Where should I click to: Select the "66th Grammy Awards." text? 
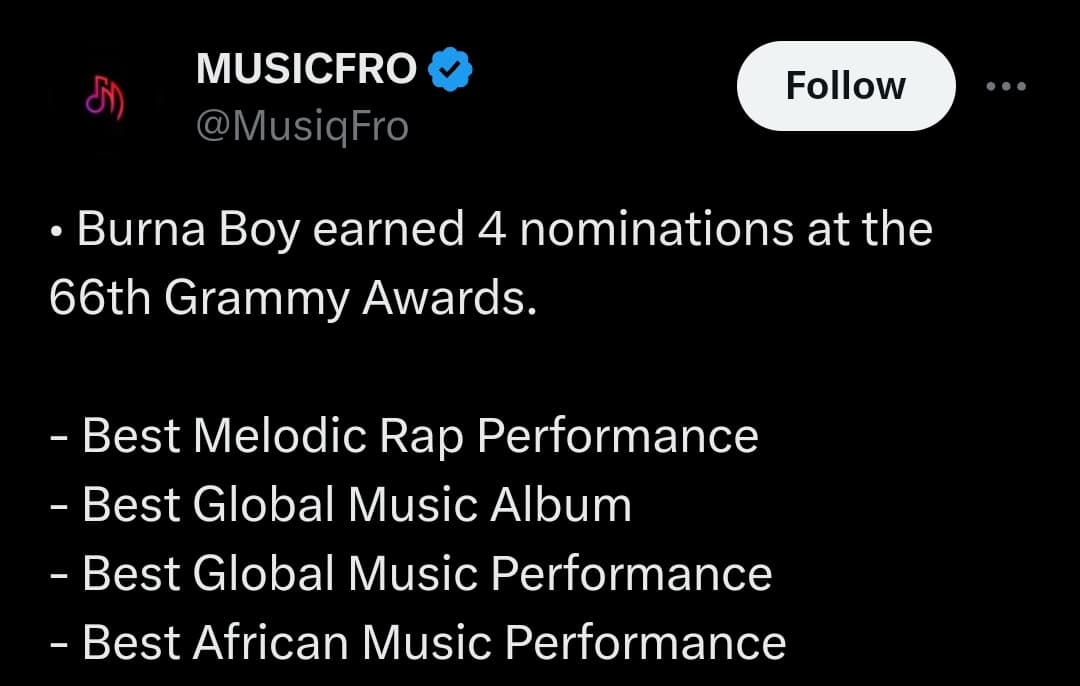point(293,299)
